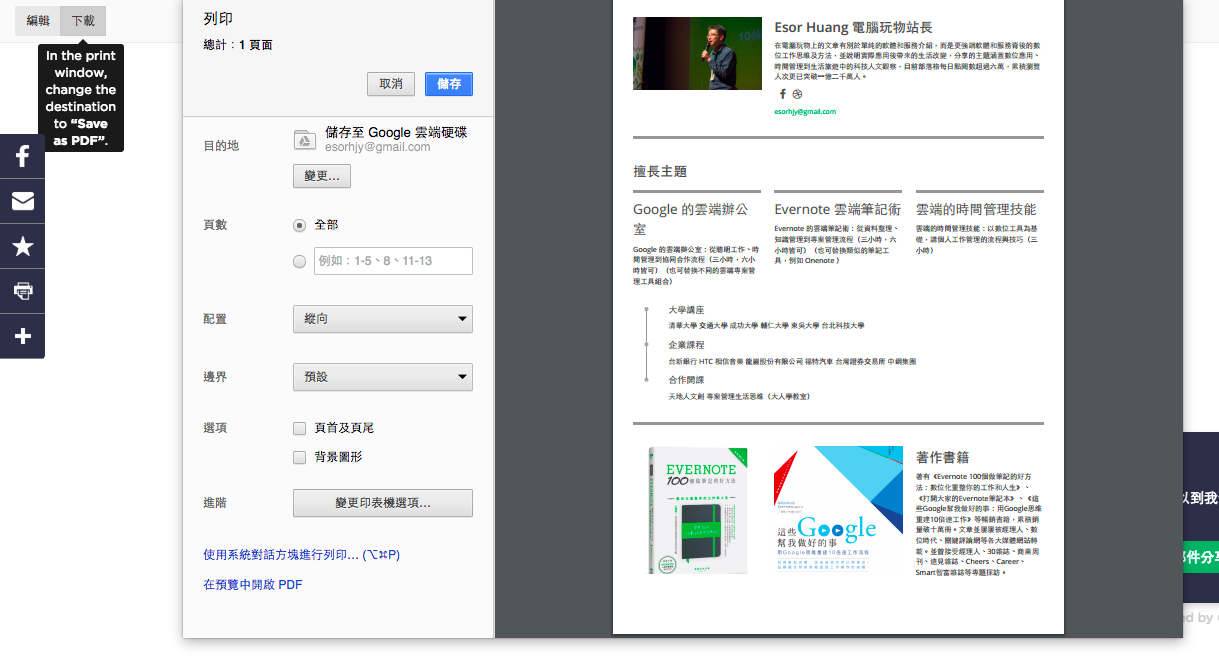Click the printer icon in sidebar
Image resolution: width=1219 pixels, height=662 pixels.
tap(22, 291)
